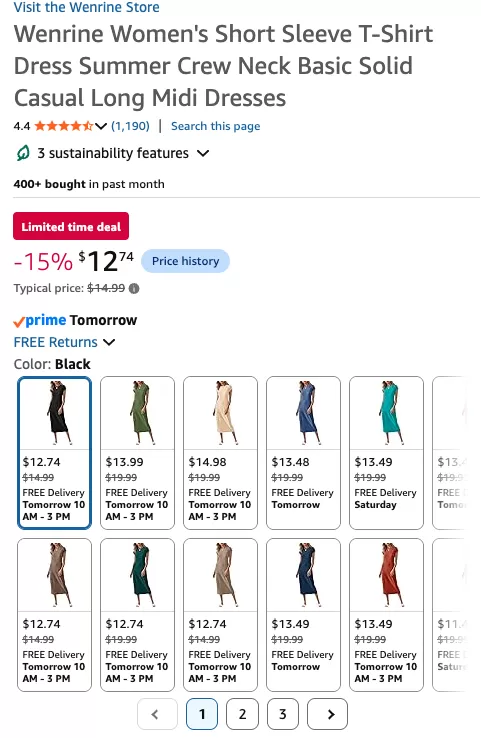Click Search this page link
This screenshot has width=481, height=738.
point(216,126)
